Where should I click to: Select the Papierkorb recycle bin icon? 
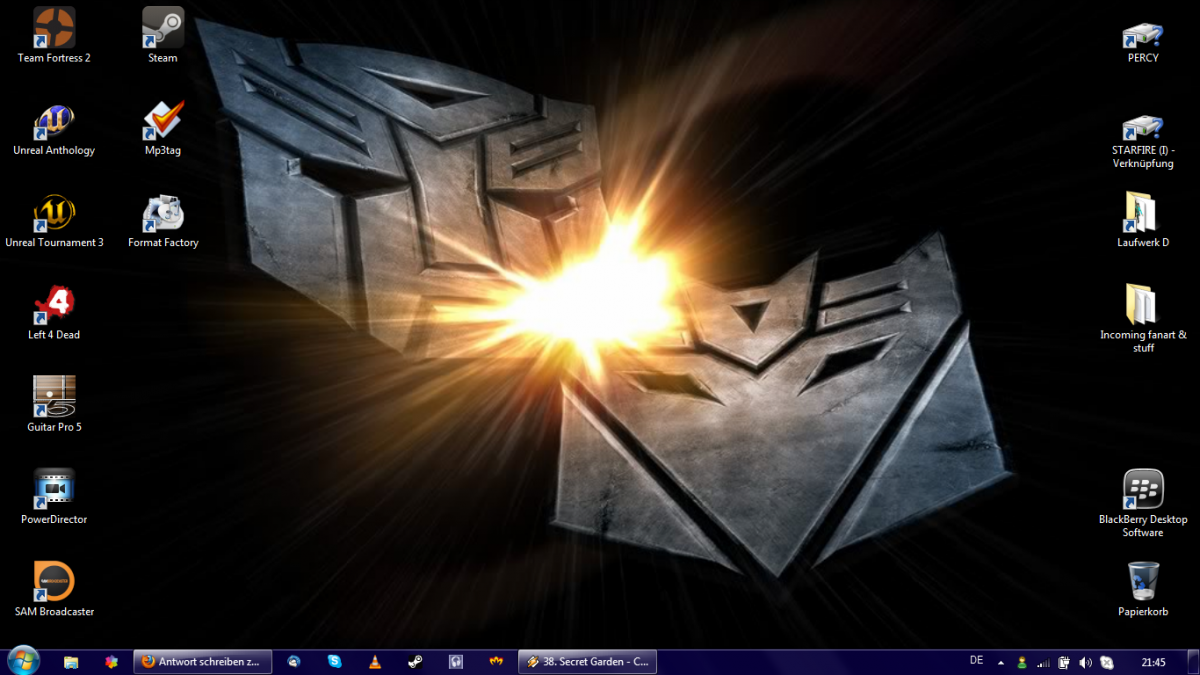tap(1143, 581)
